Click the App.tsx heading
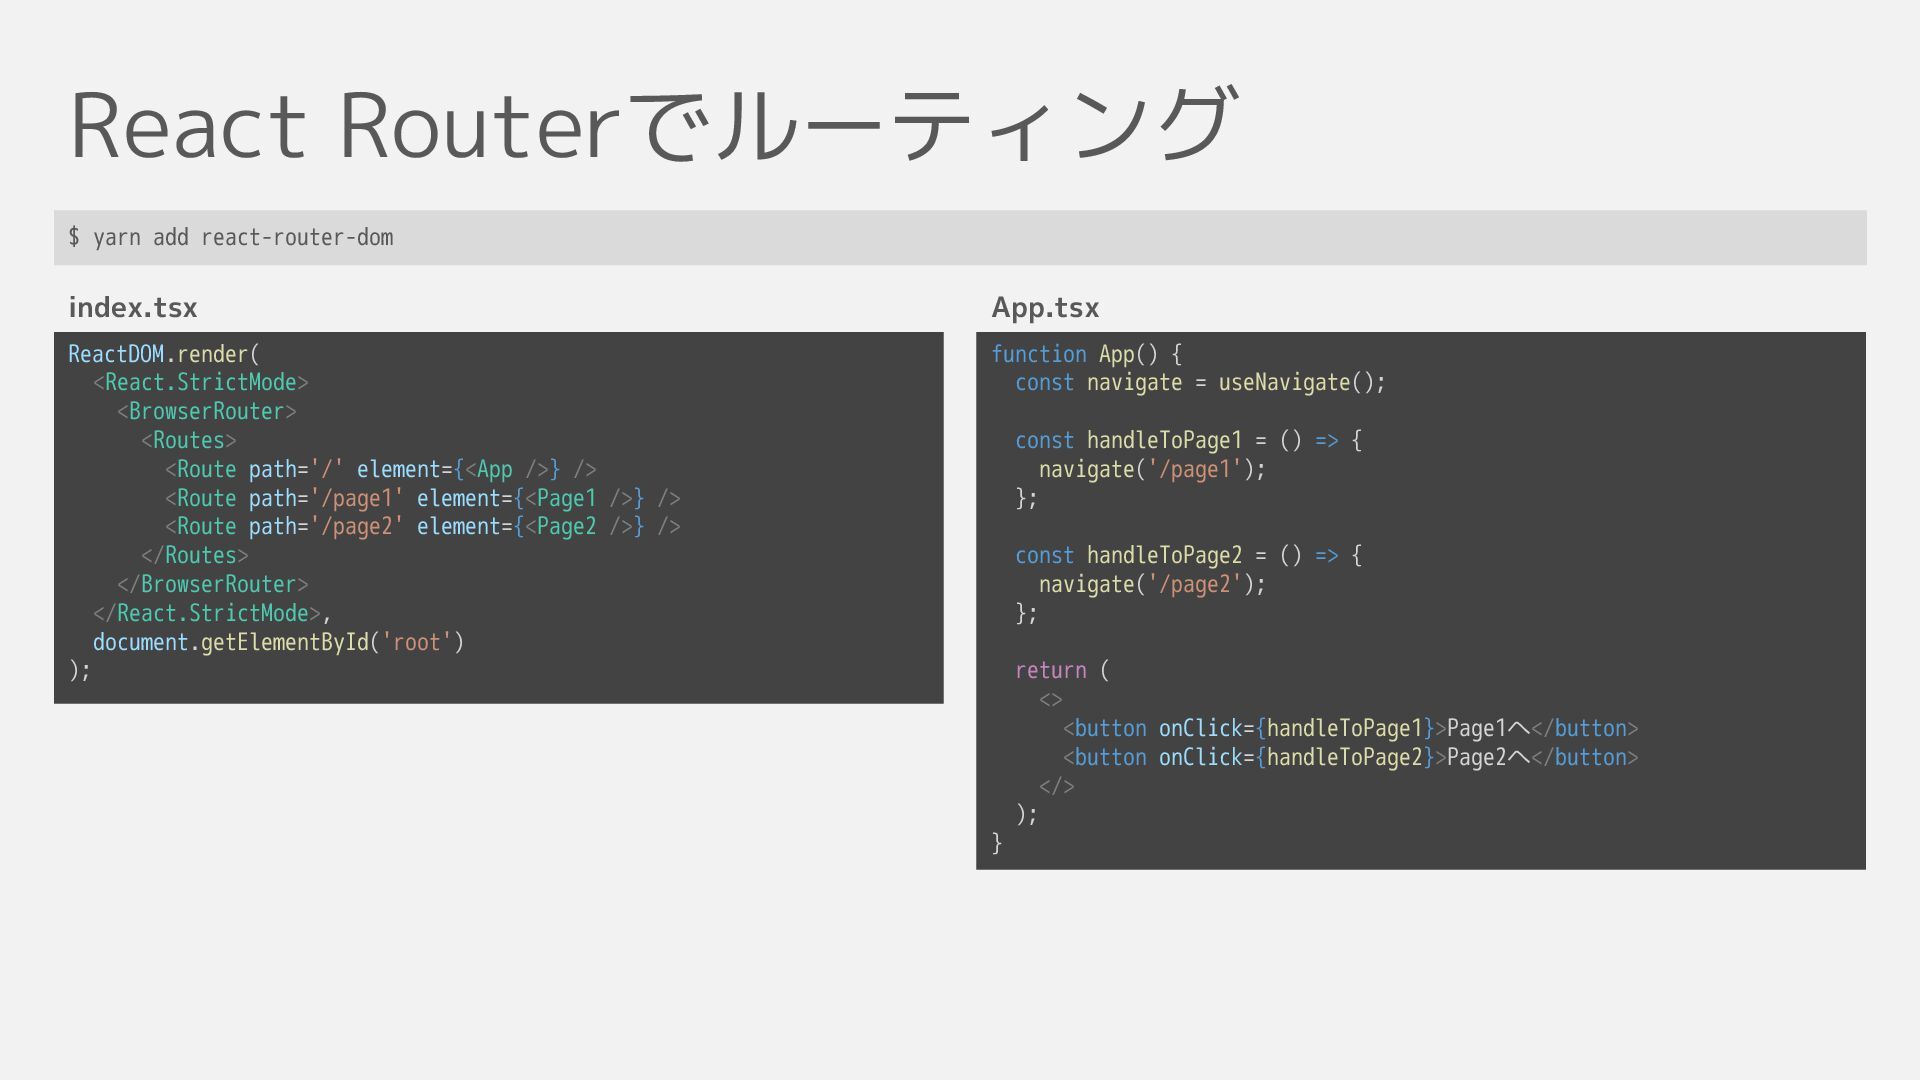The image size is (1920, 1080). tap(1045, 308)
